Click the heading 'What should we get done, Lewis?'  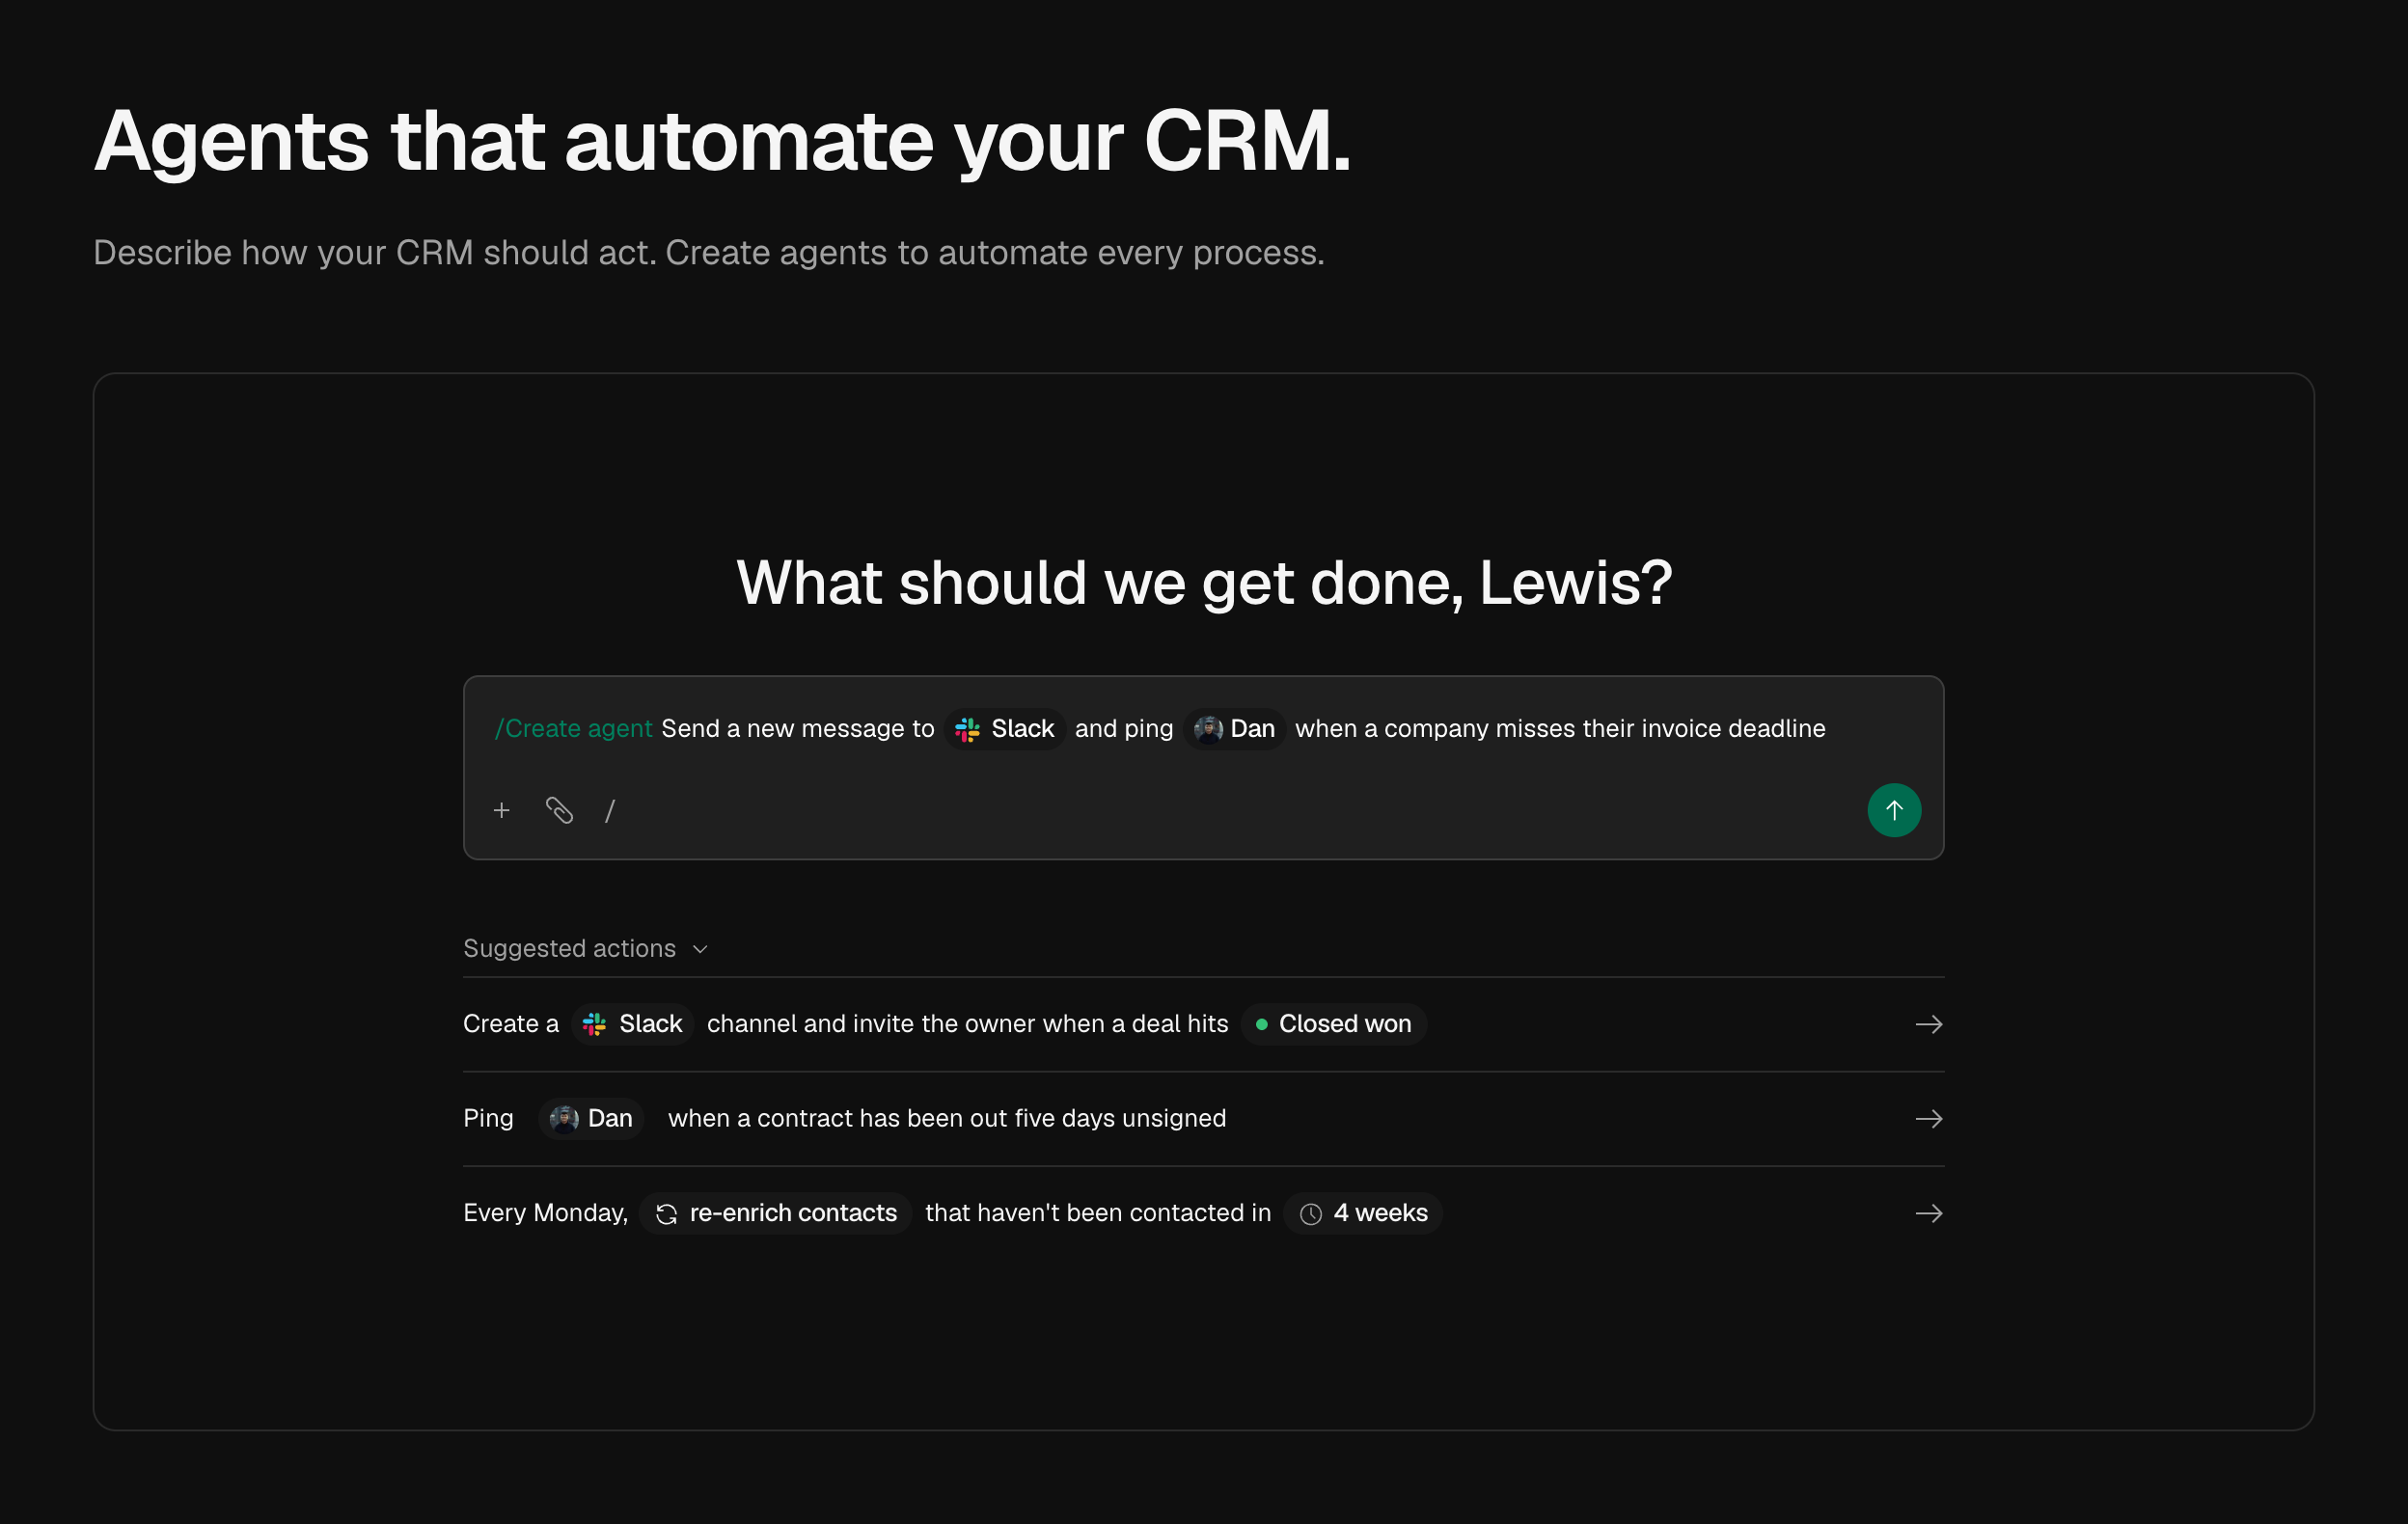click(1204, 583)
